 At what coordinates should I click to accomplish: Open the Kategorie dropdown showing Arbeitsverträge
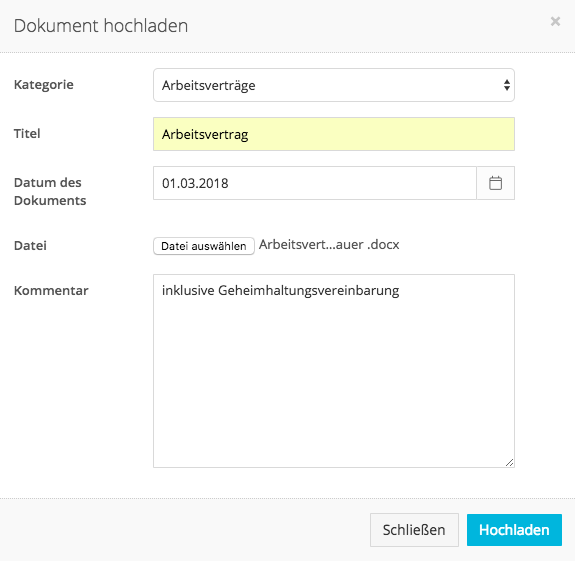click(334, 85)
